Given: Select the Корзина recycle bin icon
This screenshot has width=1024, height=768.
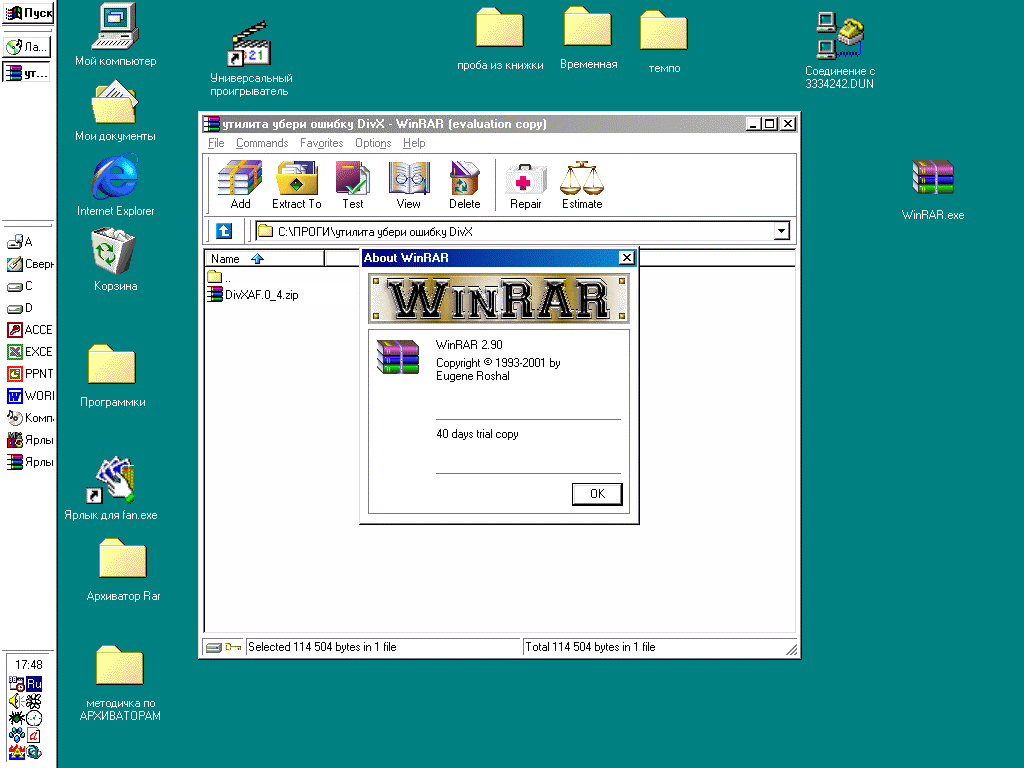Looking at the screenshot, I should click(x=115, y=259).
